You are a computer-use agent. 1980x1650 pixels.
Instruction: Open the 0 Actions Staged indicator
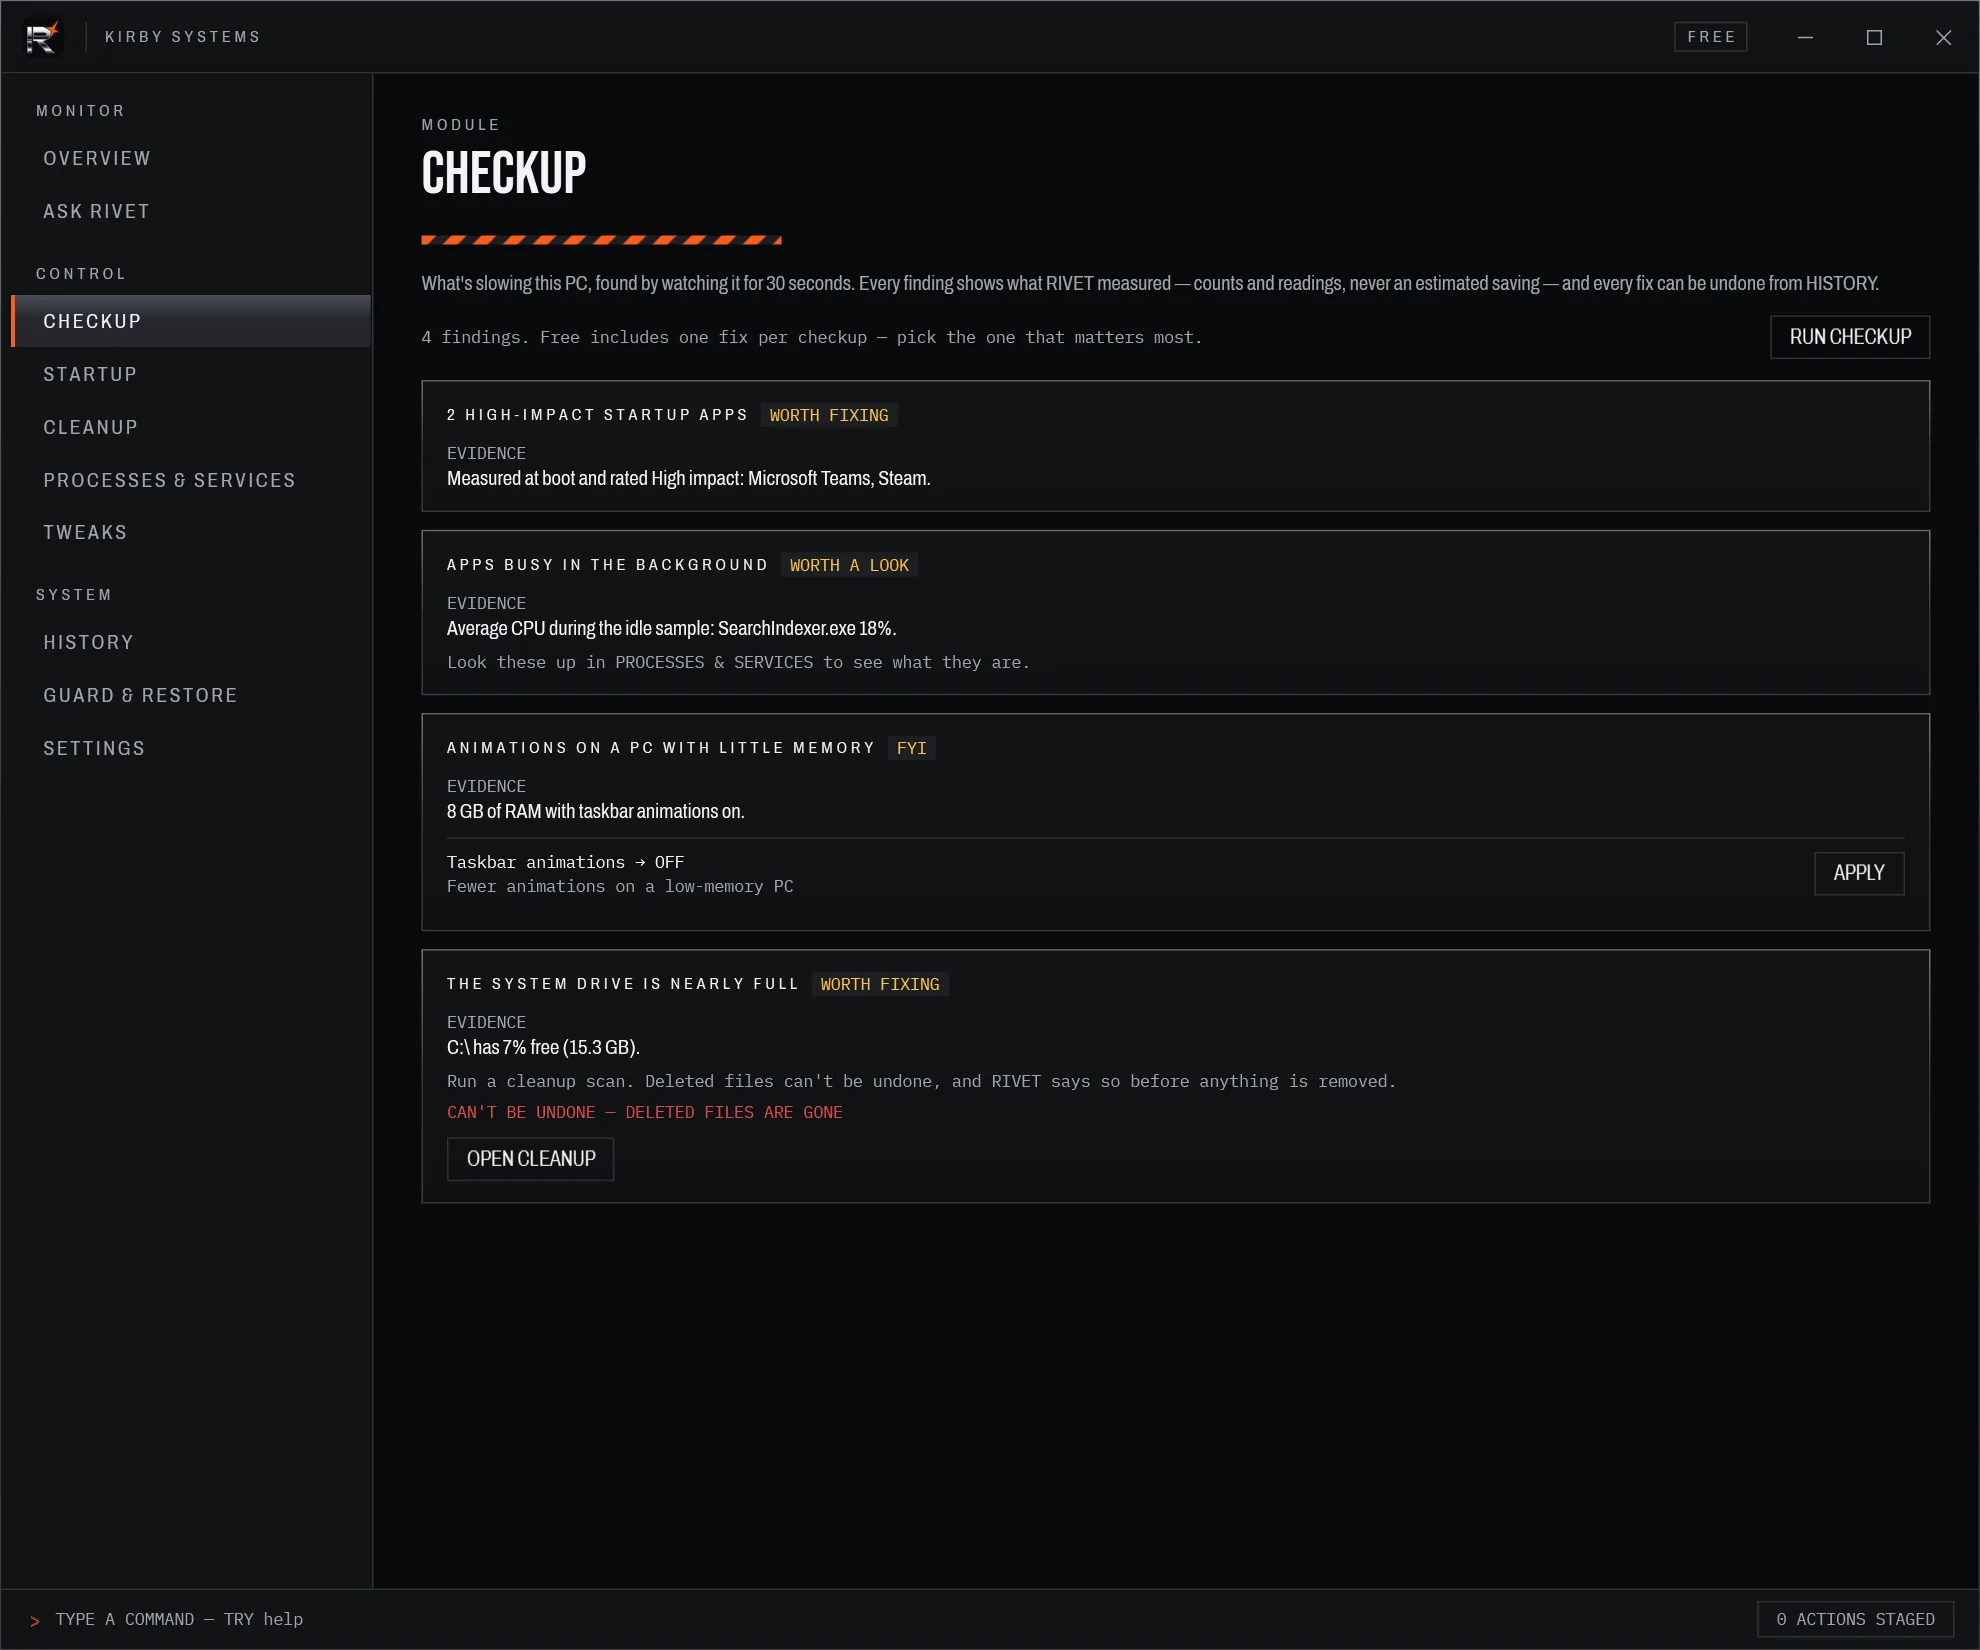1855,1619
